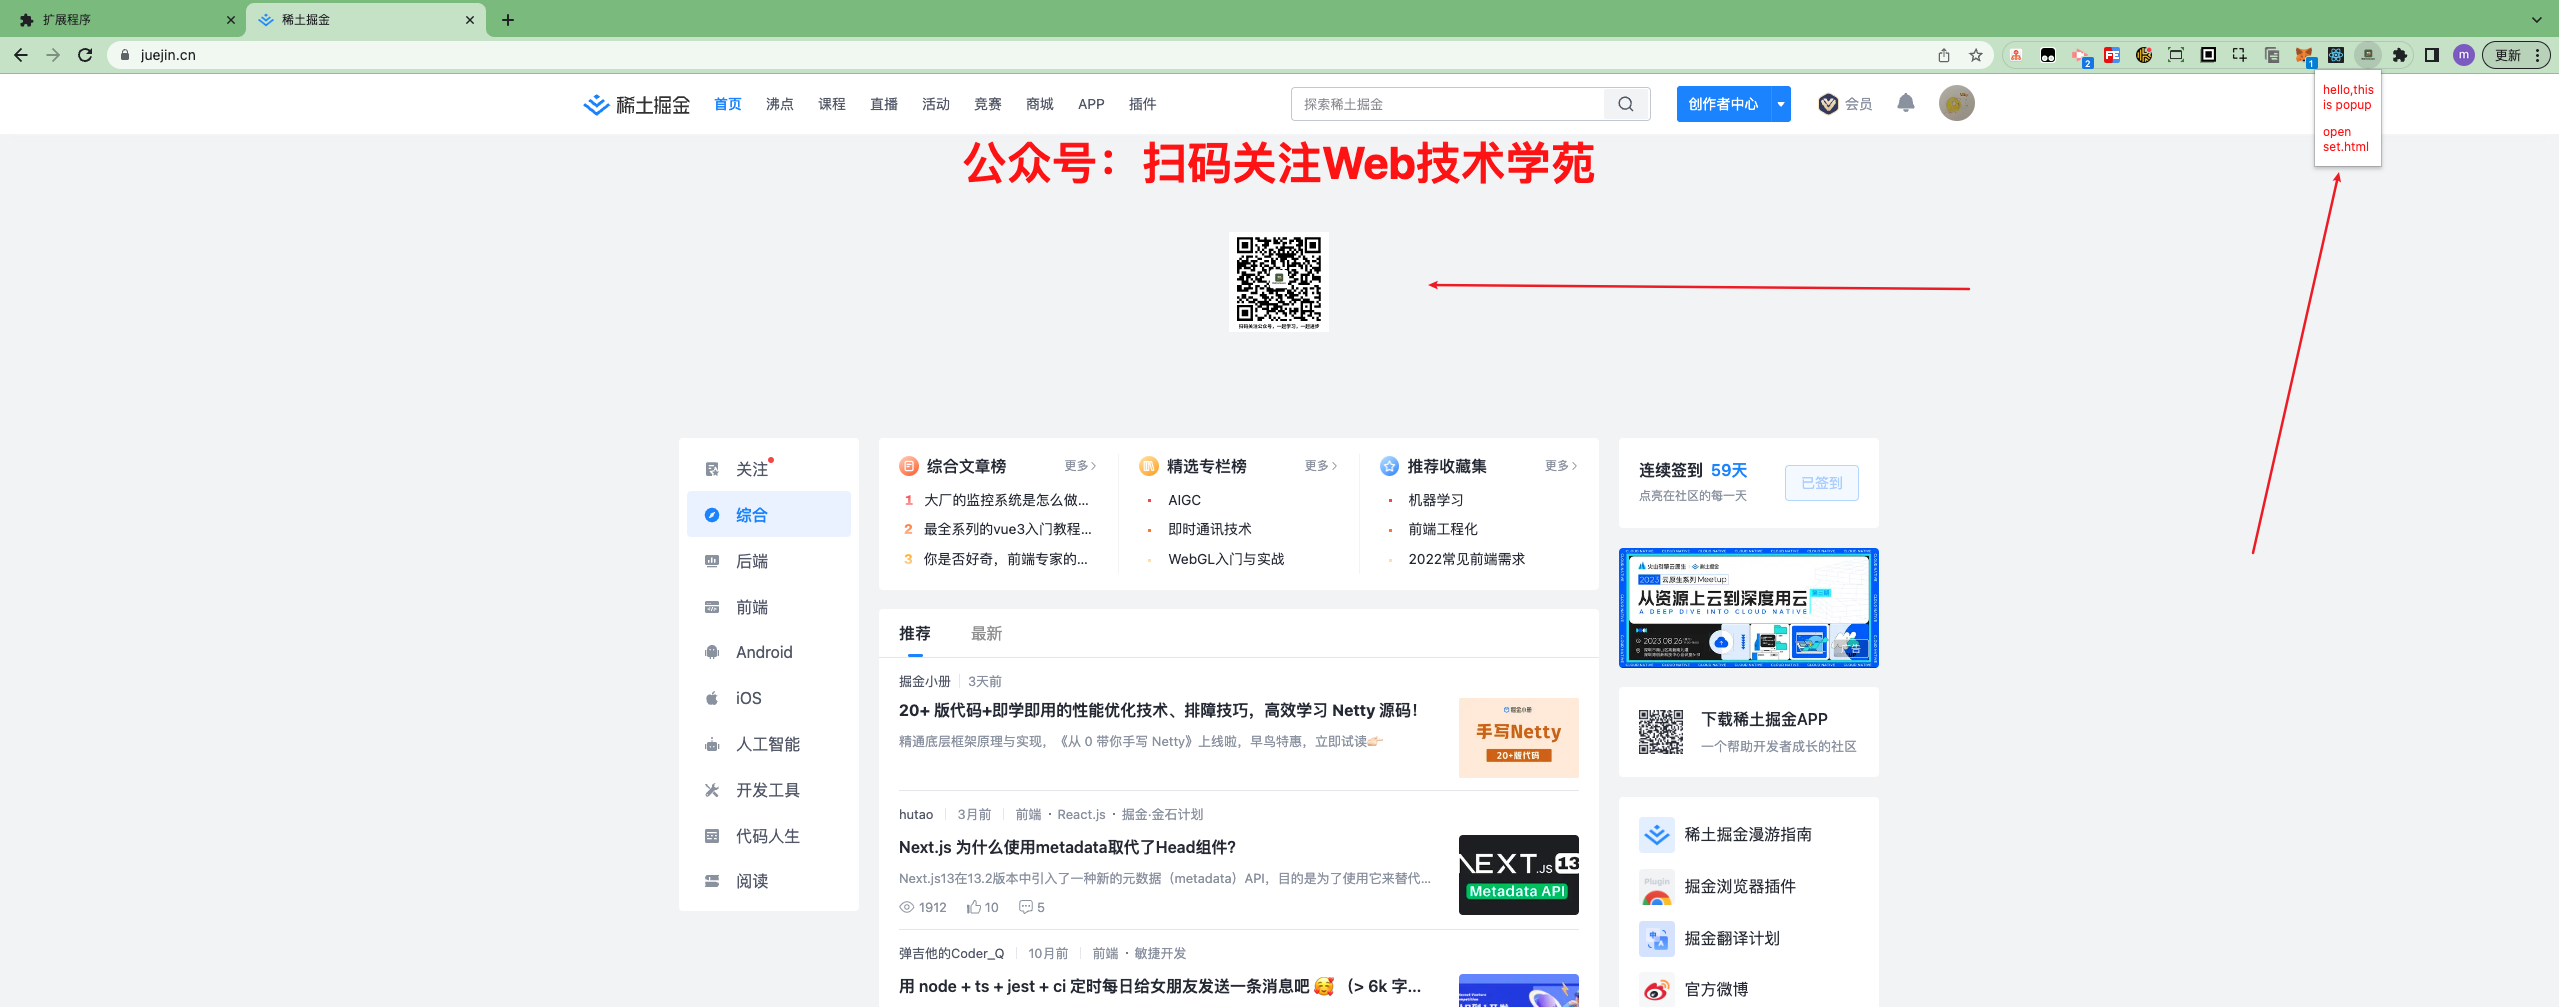Open the Chrome extensions puzzle icon
The width and height of the screenshot is (2559, 1007).
coord(2398,55)
